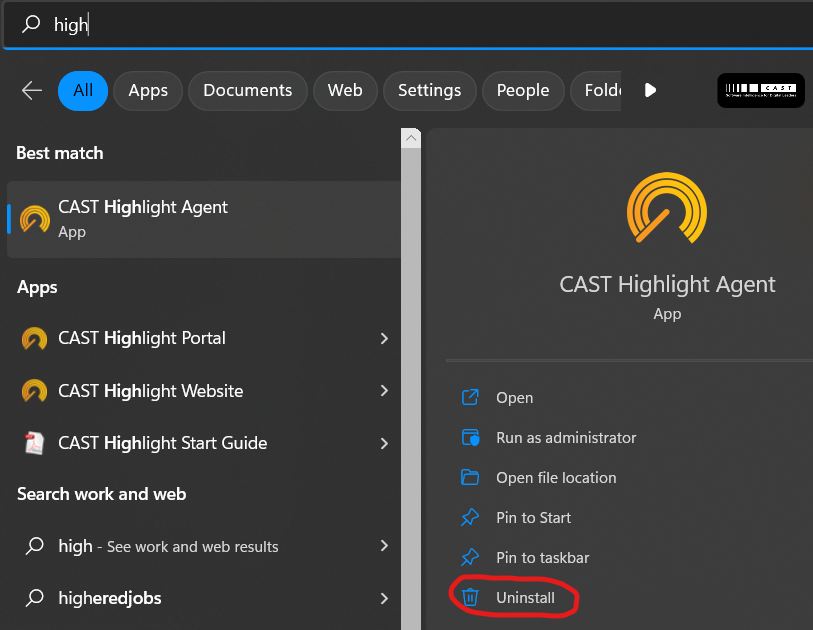Click the CAST Highlight Agent best match icon

[x=35, y=219]
